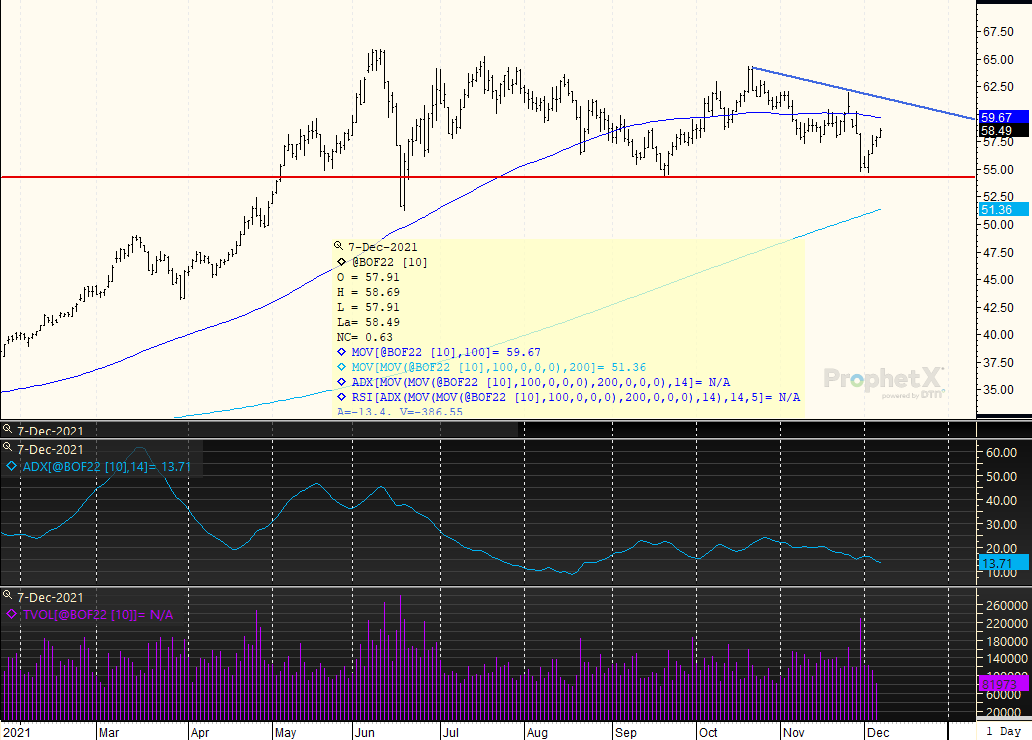1032x740 pixels.
Task: Click the Jun label on the time axis
Action: click(x=364, y=732)
